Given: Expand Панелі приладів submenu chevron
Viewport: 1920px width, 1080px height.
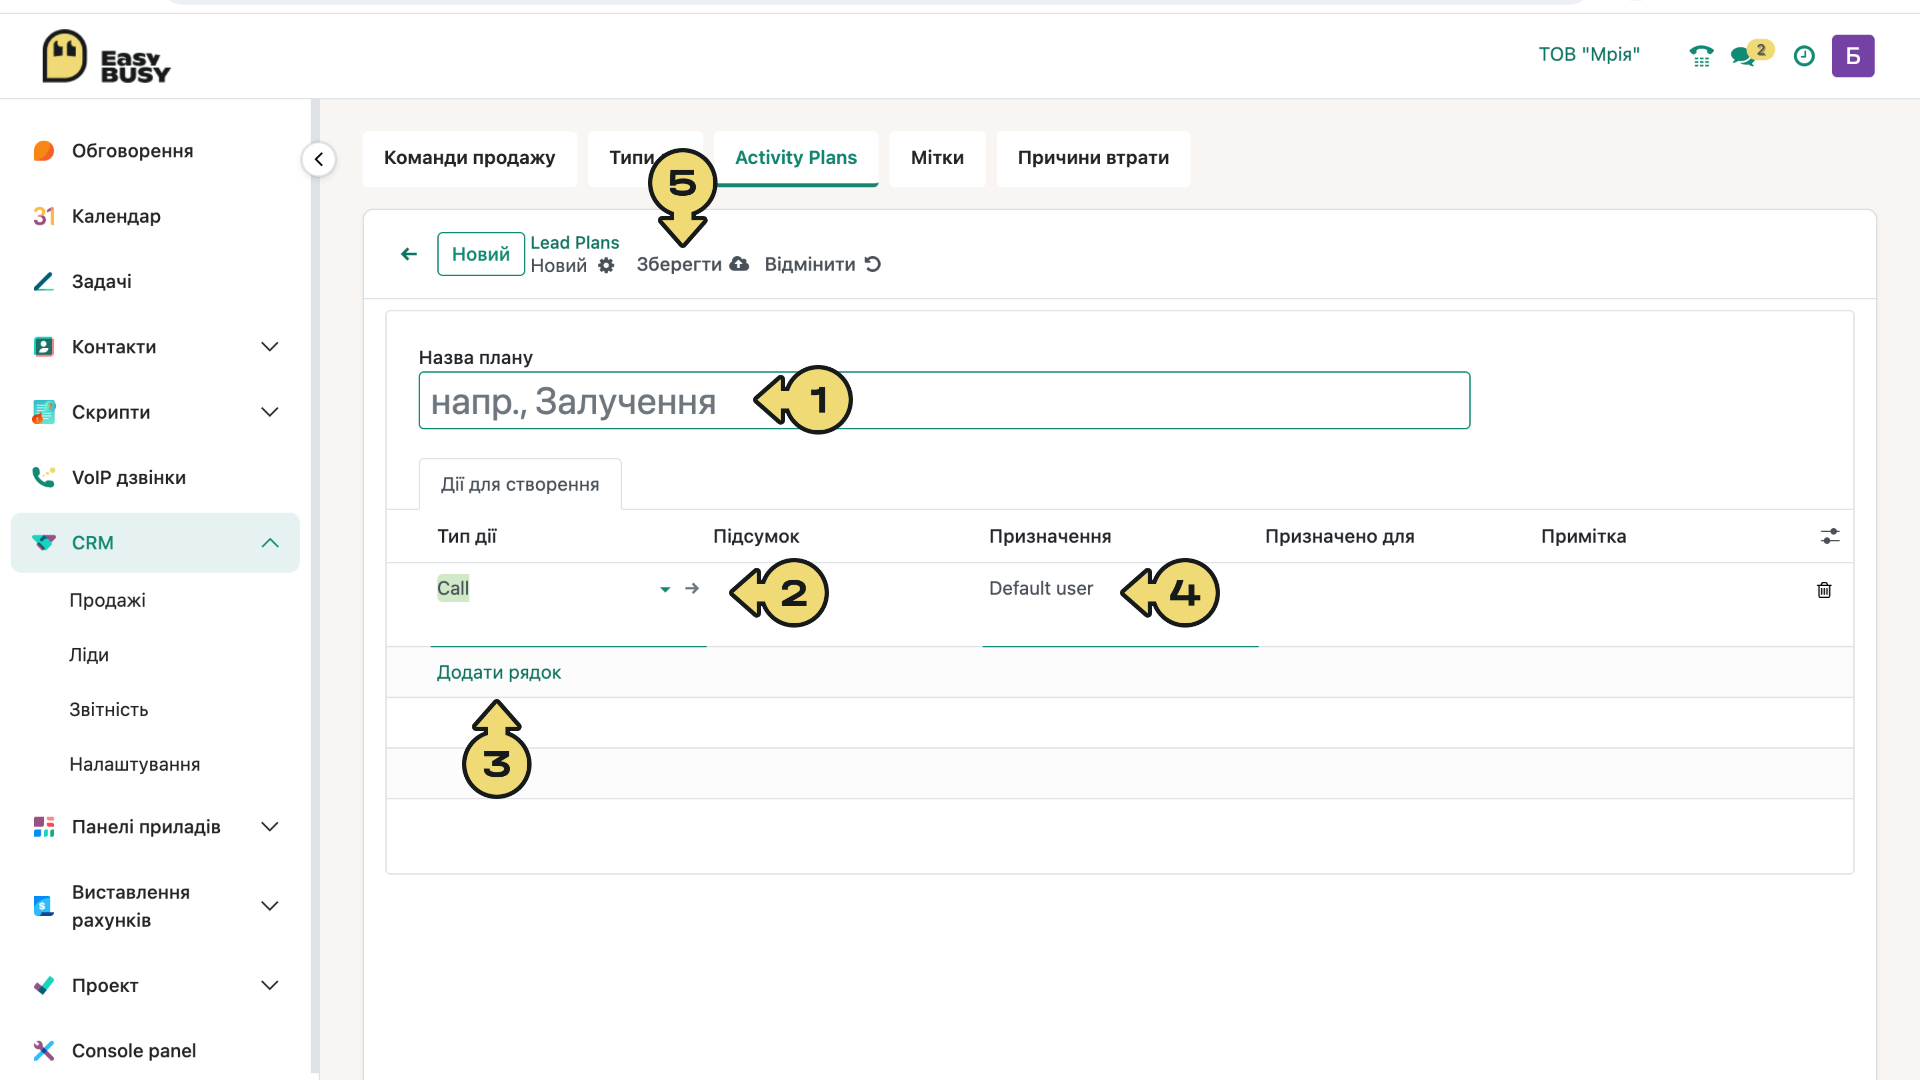Looking at the screenshot, I should coord(269,827).
